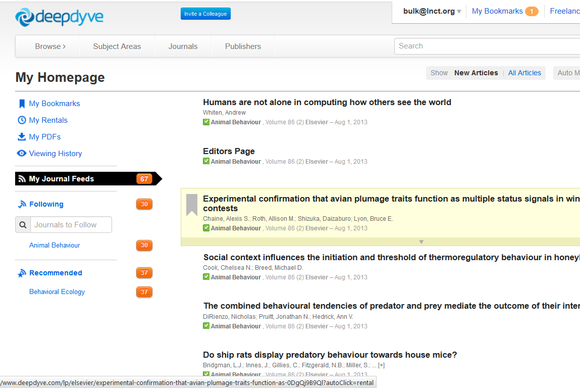Open the Following feed list
This screenshot has height=388, width=580.
tap(46, 204)
